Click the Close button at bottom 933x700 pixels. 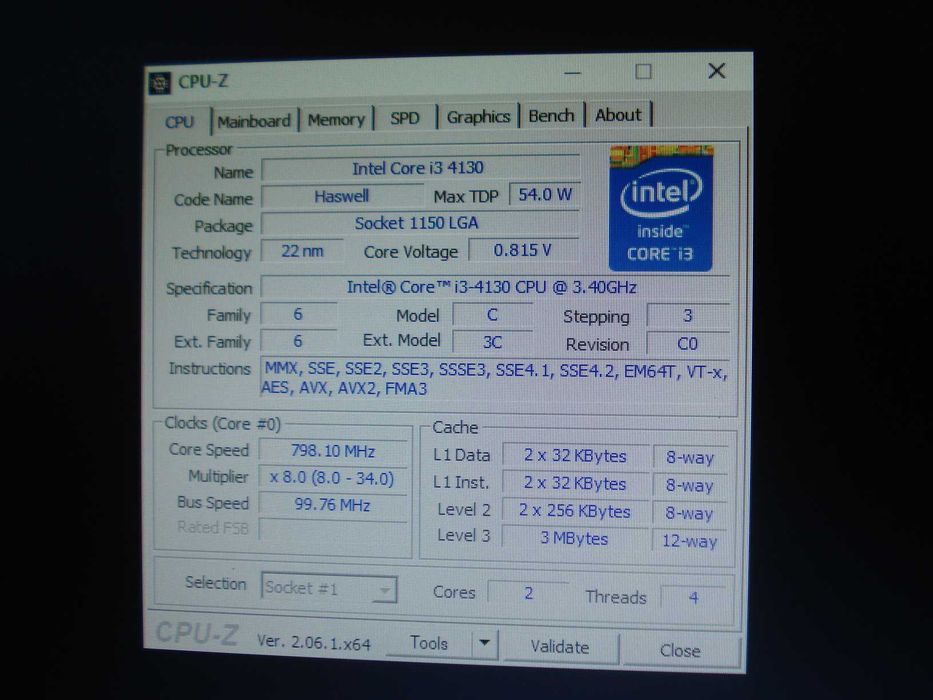(x=680, y=651)
